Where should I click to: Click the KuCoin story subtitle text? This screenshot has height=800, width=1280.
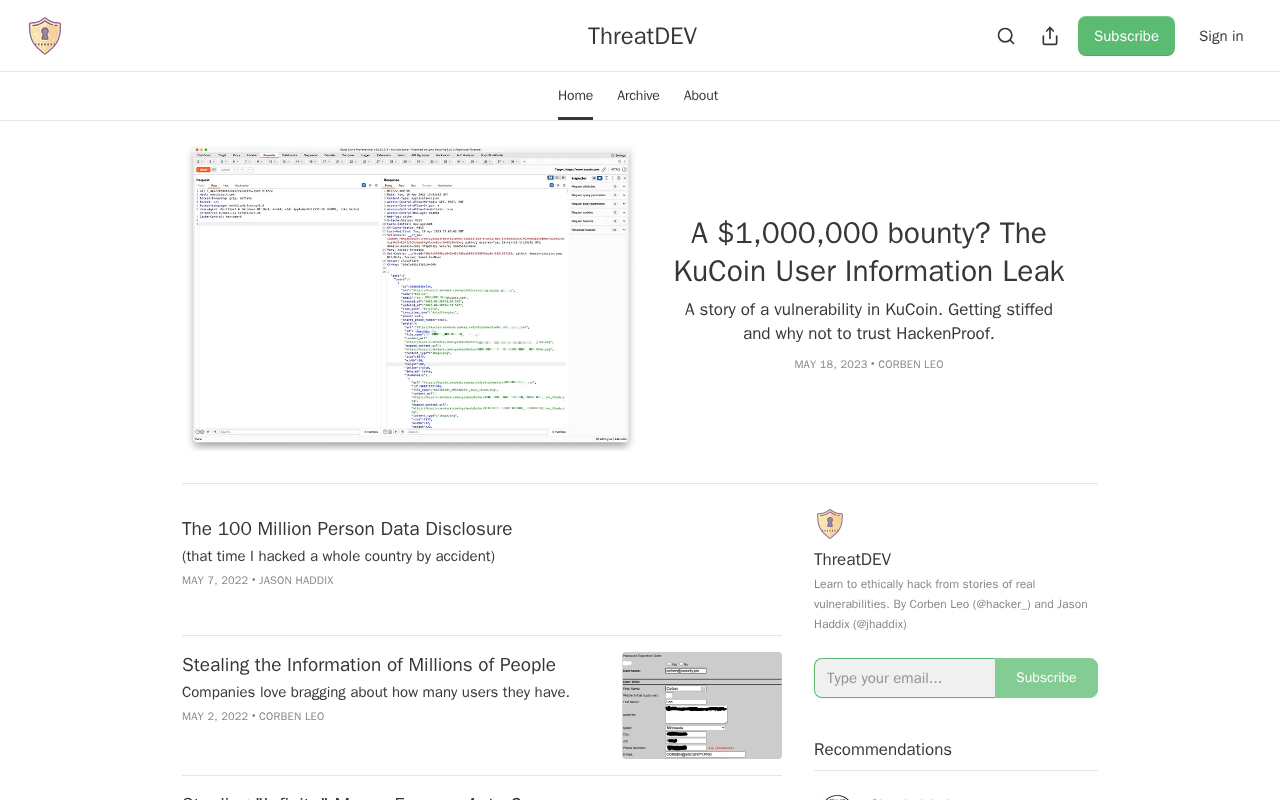[868, 322]
